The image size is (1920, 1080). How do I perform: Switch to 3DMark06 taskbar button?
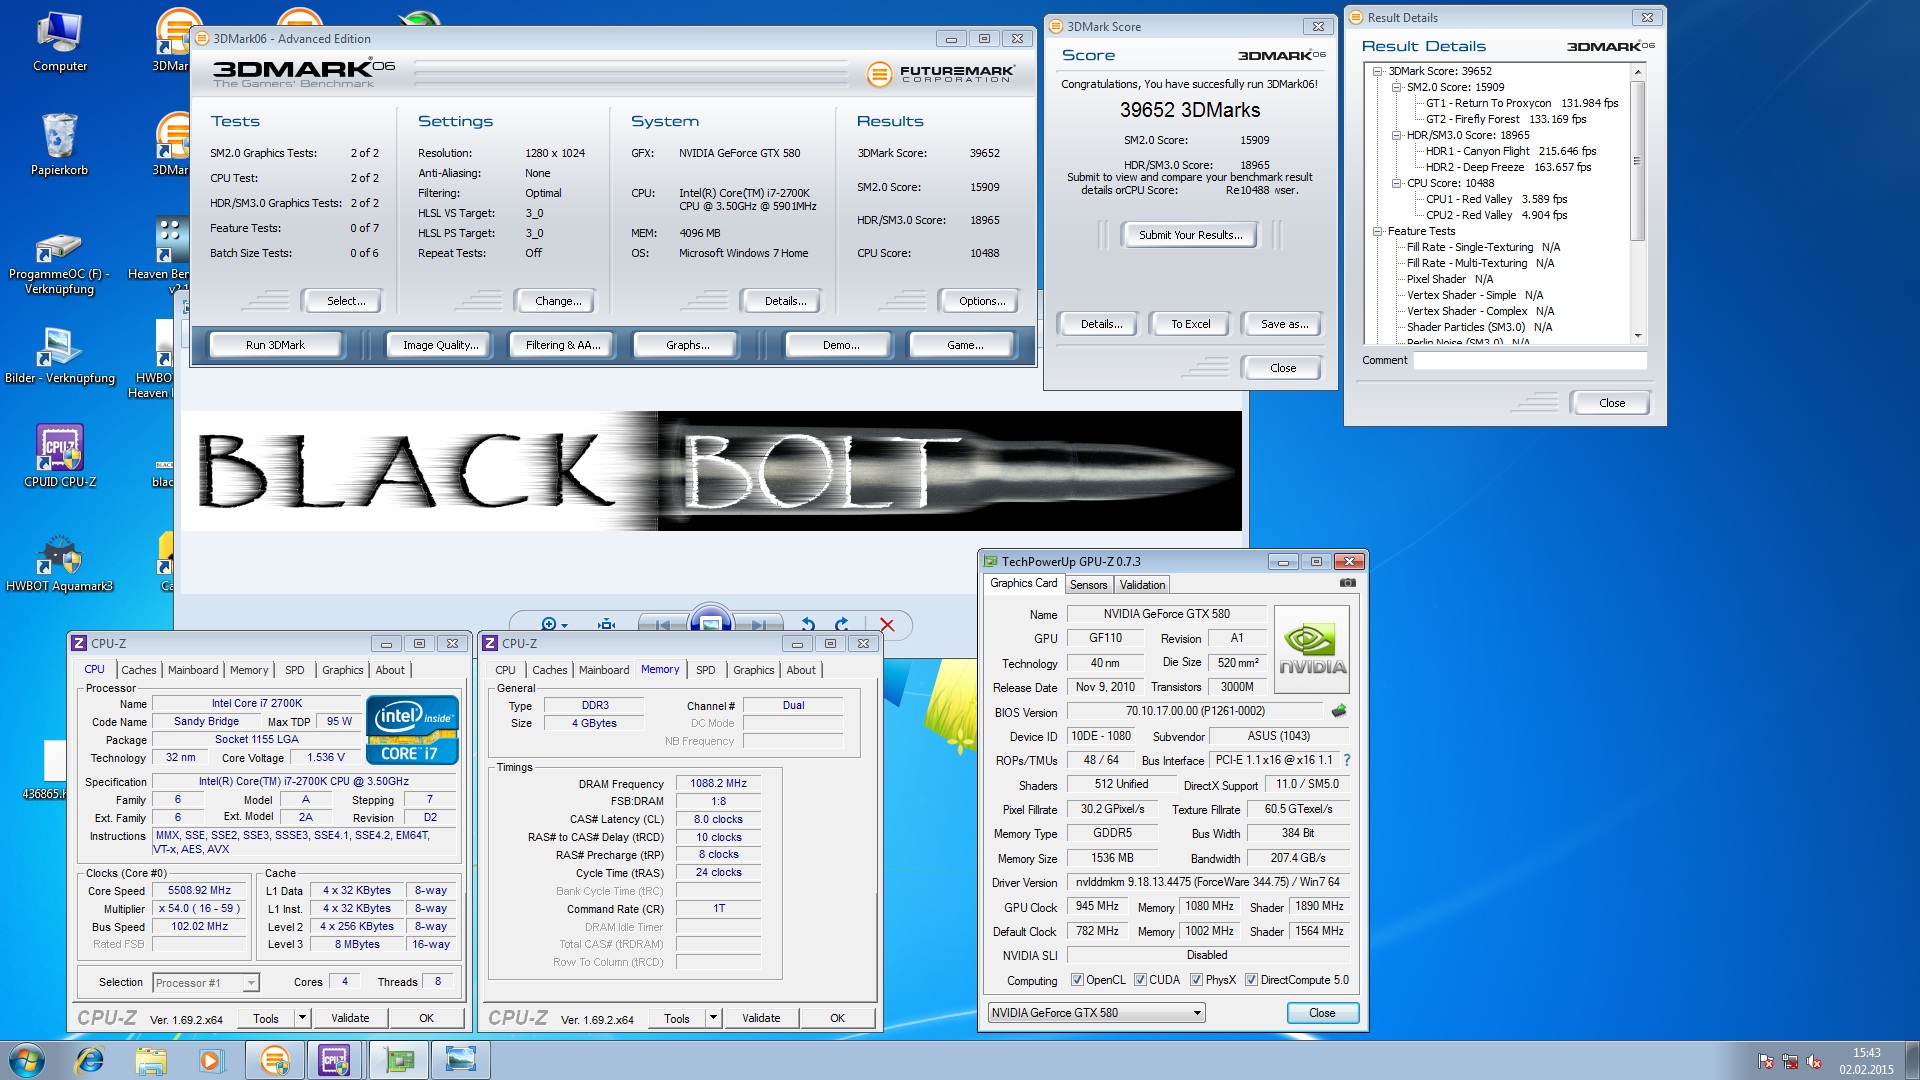point(275,1060)
